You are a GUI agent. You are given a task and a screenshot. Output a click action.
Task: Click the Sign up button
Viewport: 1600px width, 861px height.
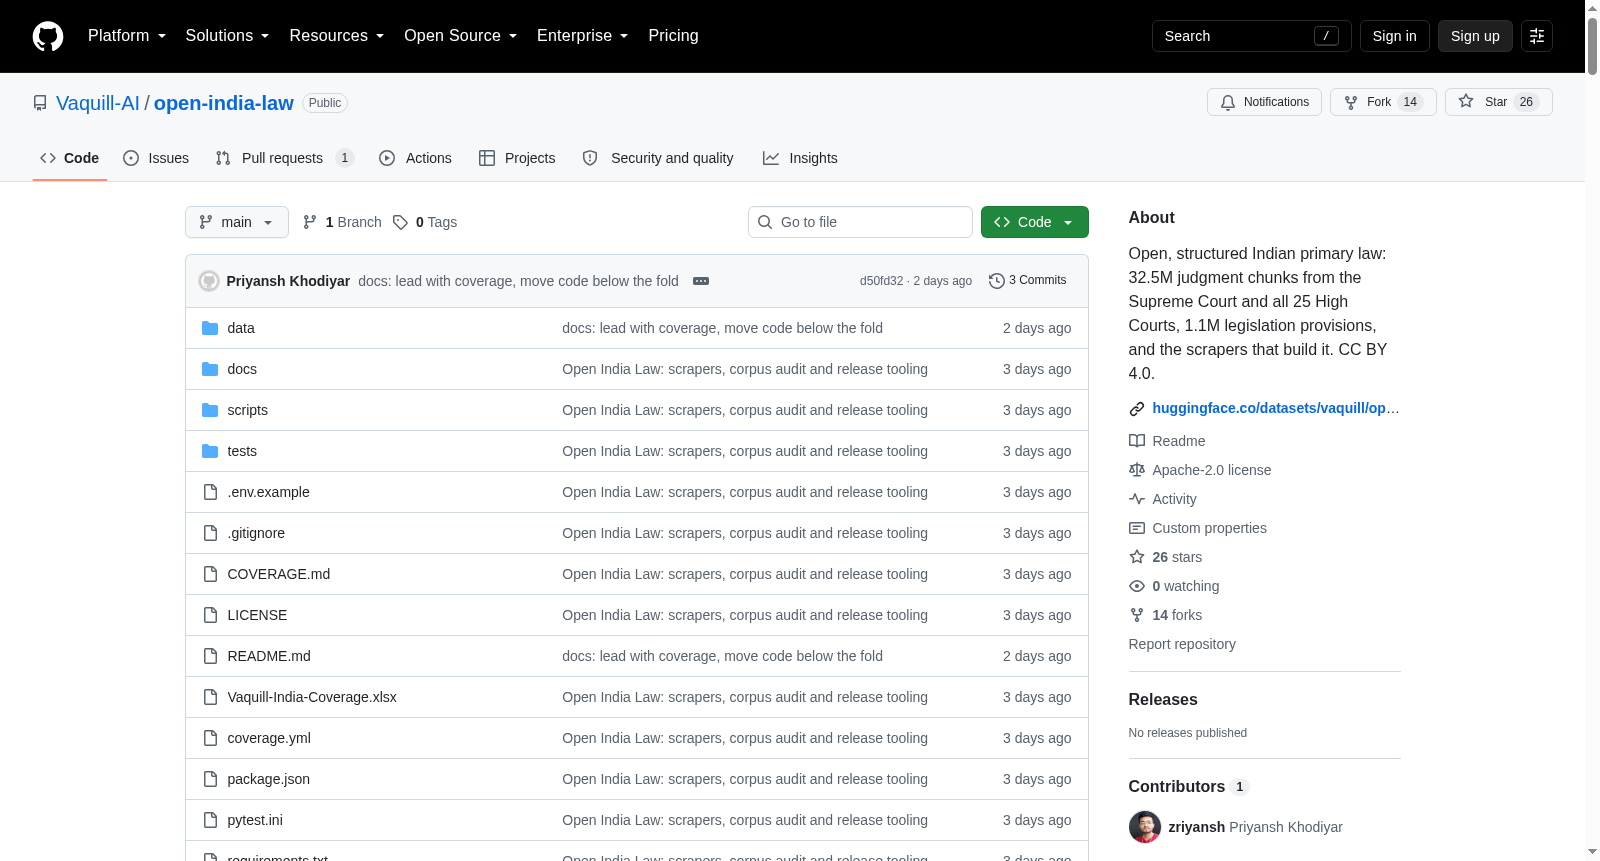point(1475,36)
